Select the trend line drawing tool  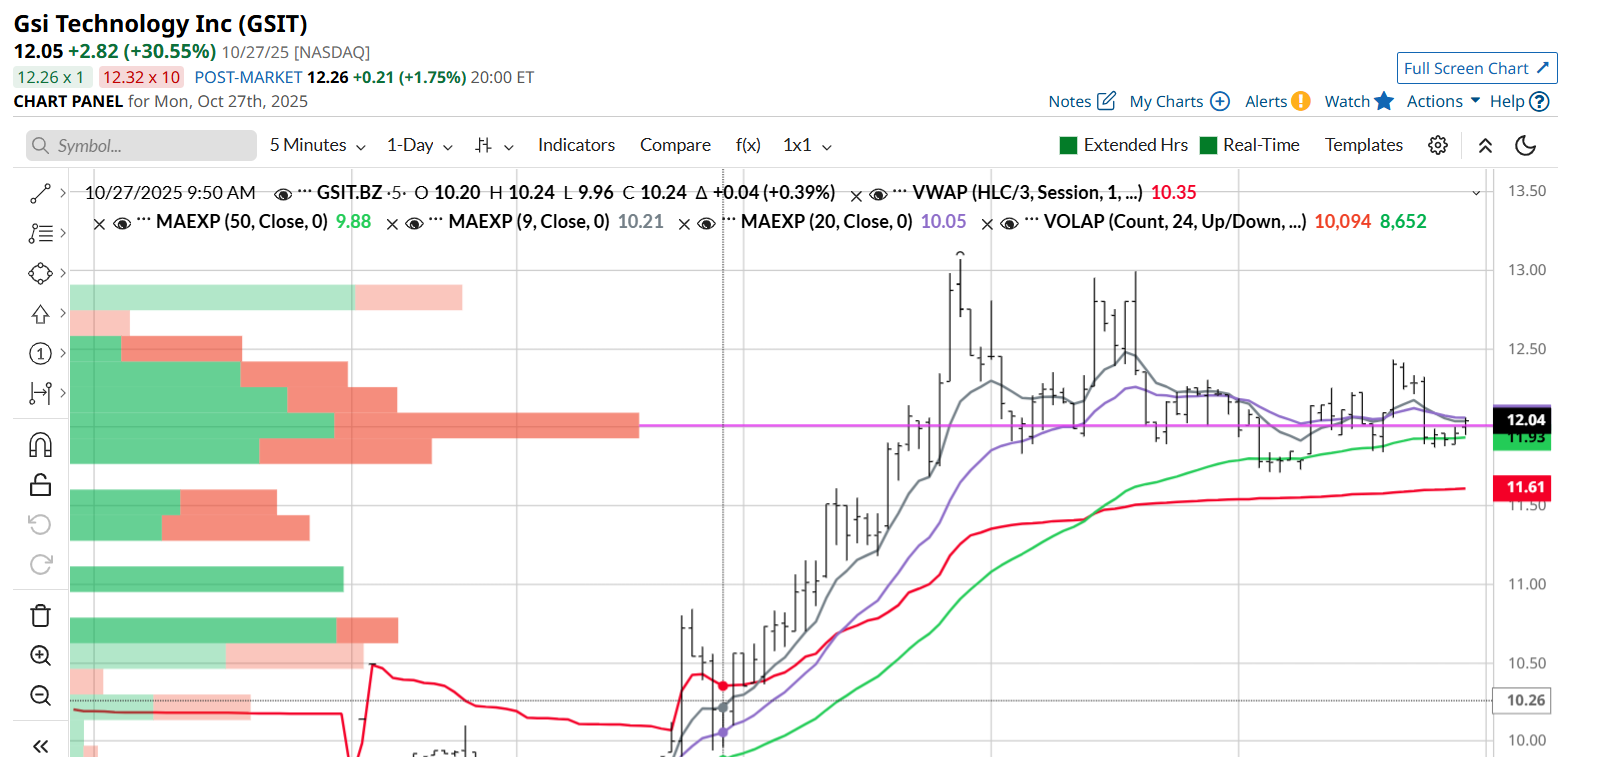click(x=40, y=193)
